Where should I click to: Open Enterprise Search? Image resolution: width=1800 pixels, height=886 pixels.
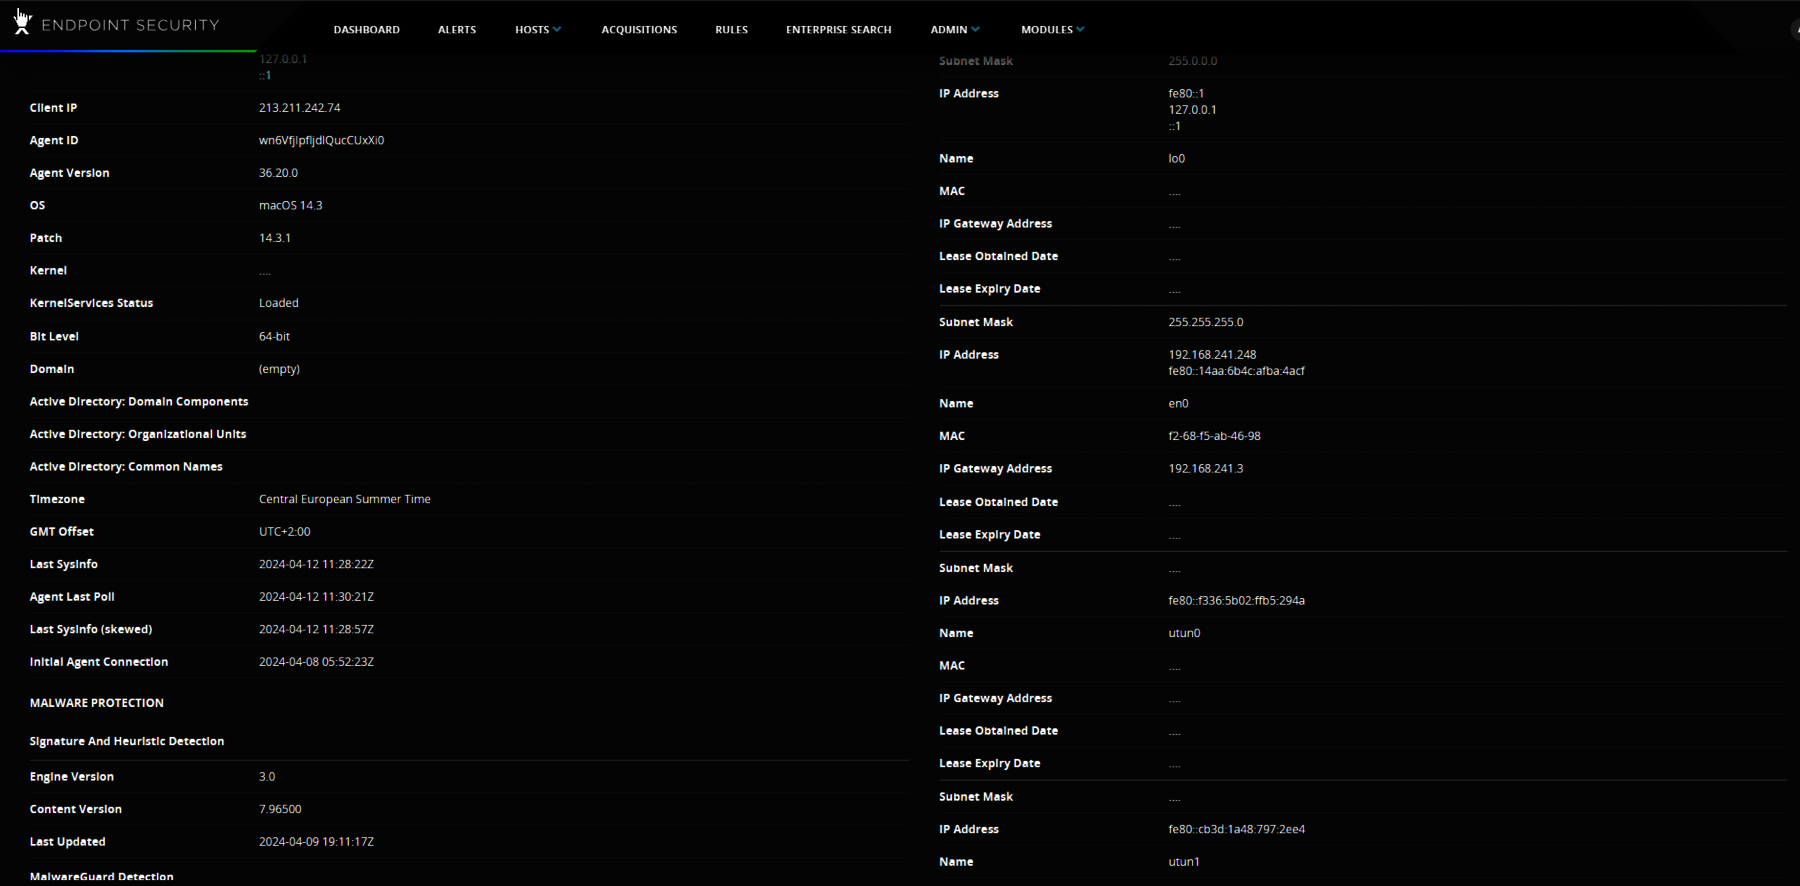[838, 30]
